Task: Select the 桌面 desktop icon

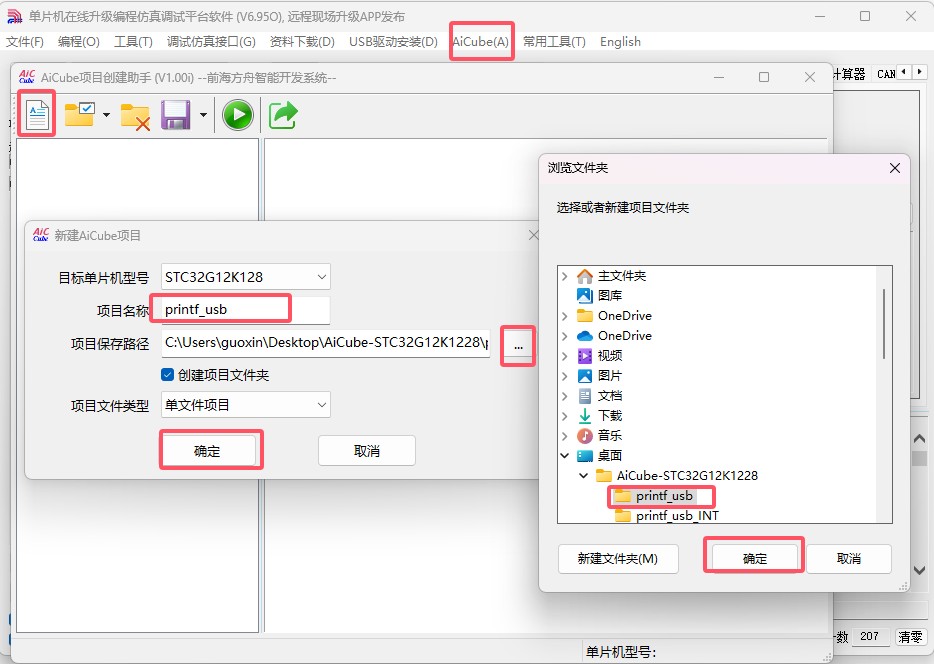Action: click(585, 456)
